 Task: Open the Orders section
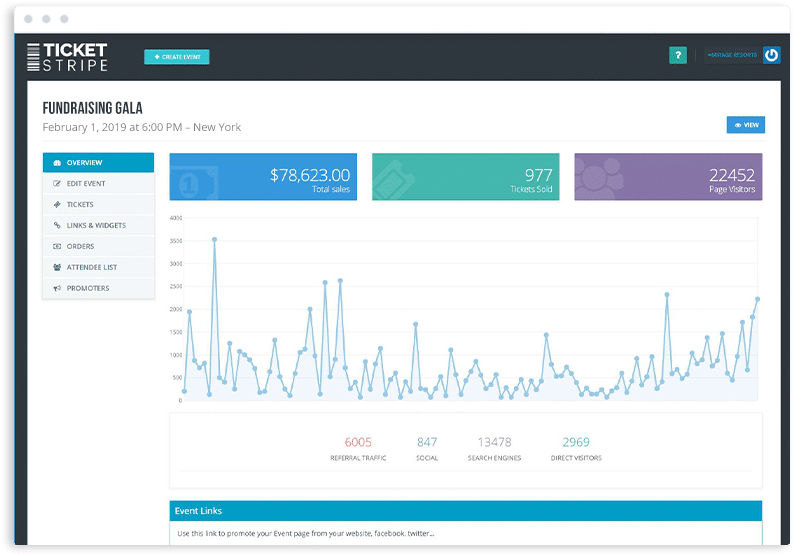pyautogui.click(x=98, y=246)
